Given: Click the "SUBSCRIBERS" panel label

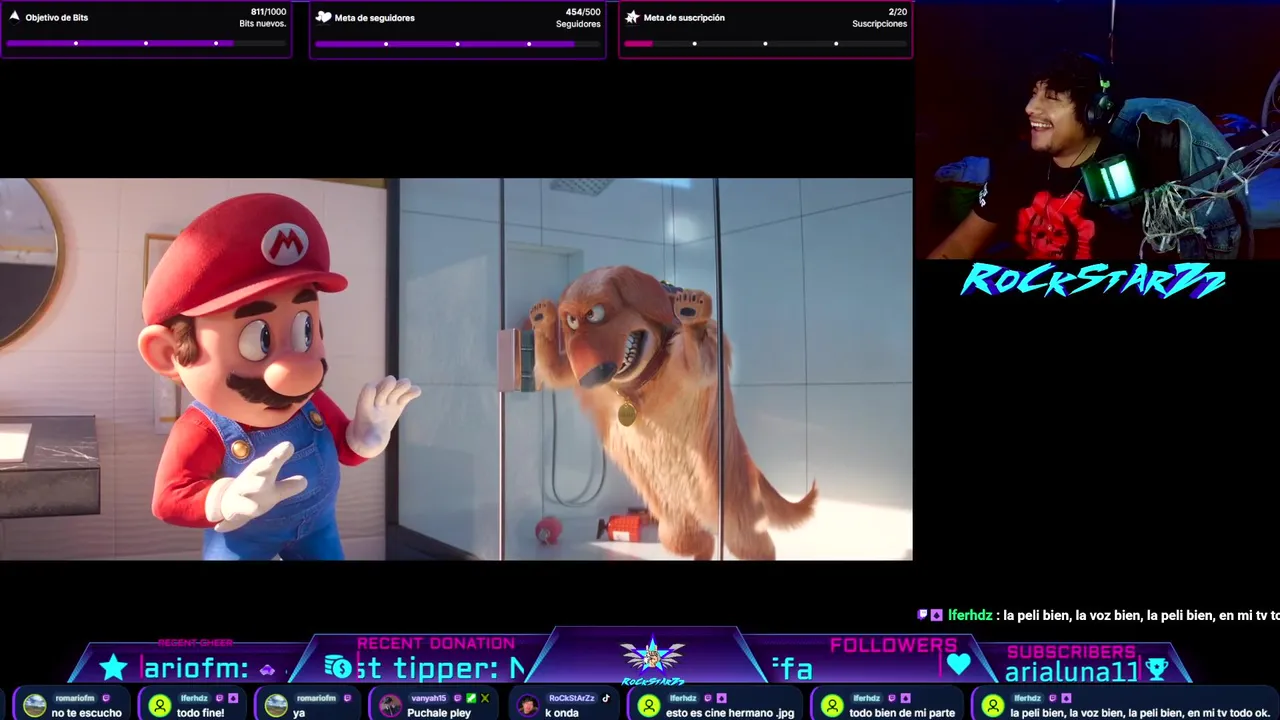Looking at the screenshot, I should pos(1071,652).
